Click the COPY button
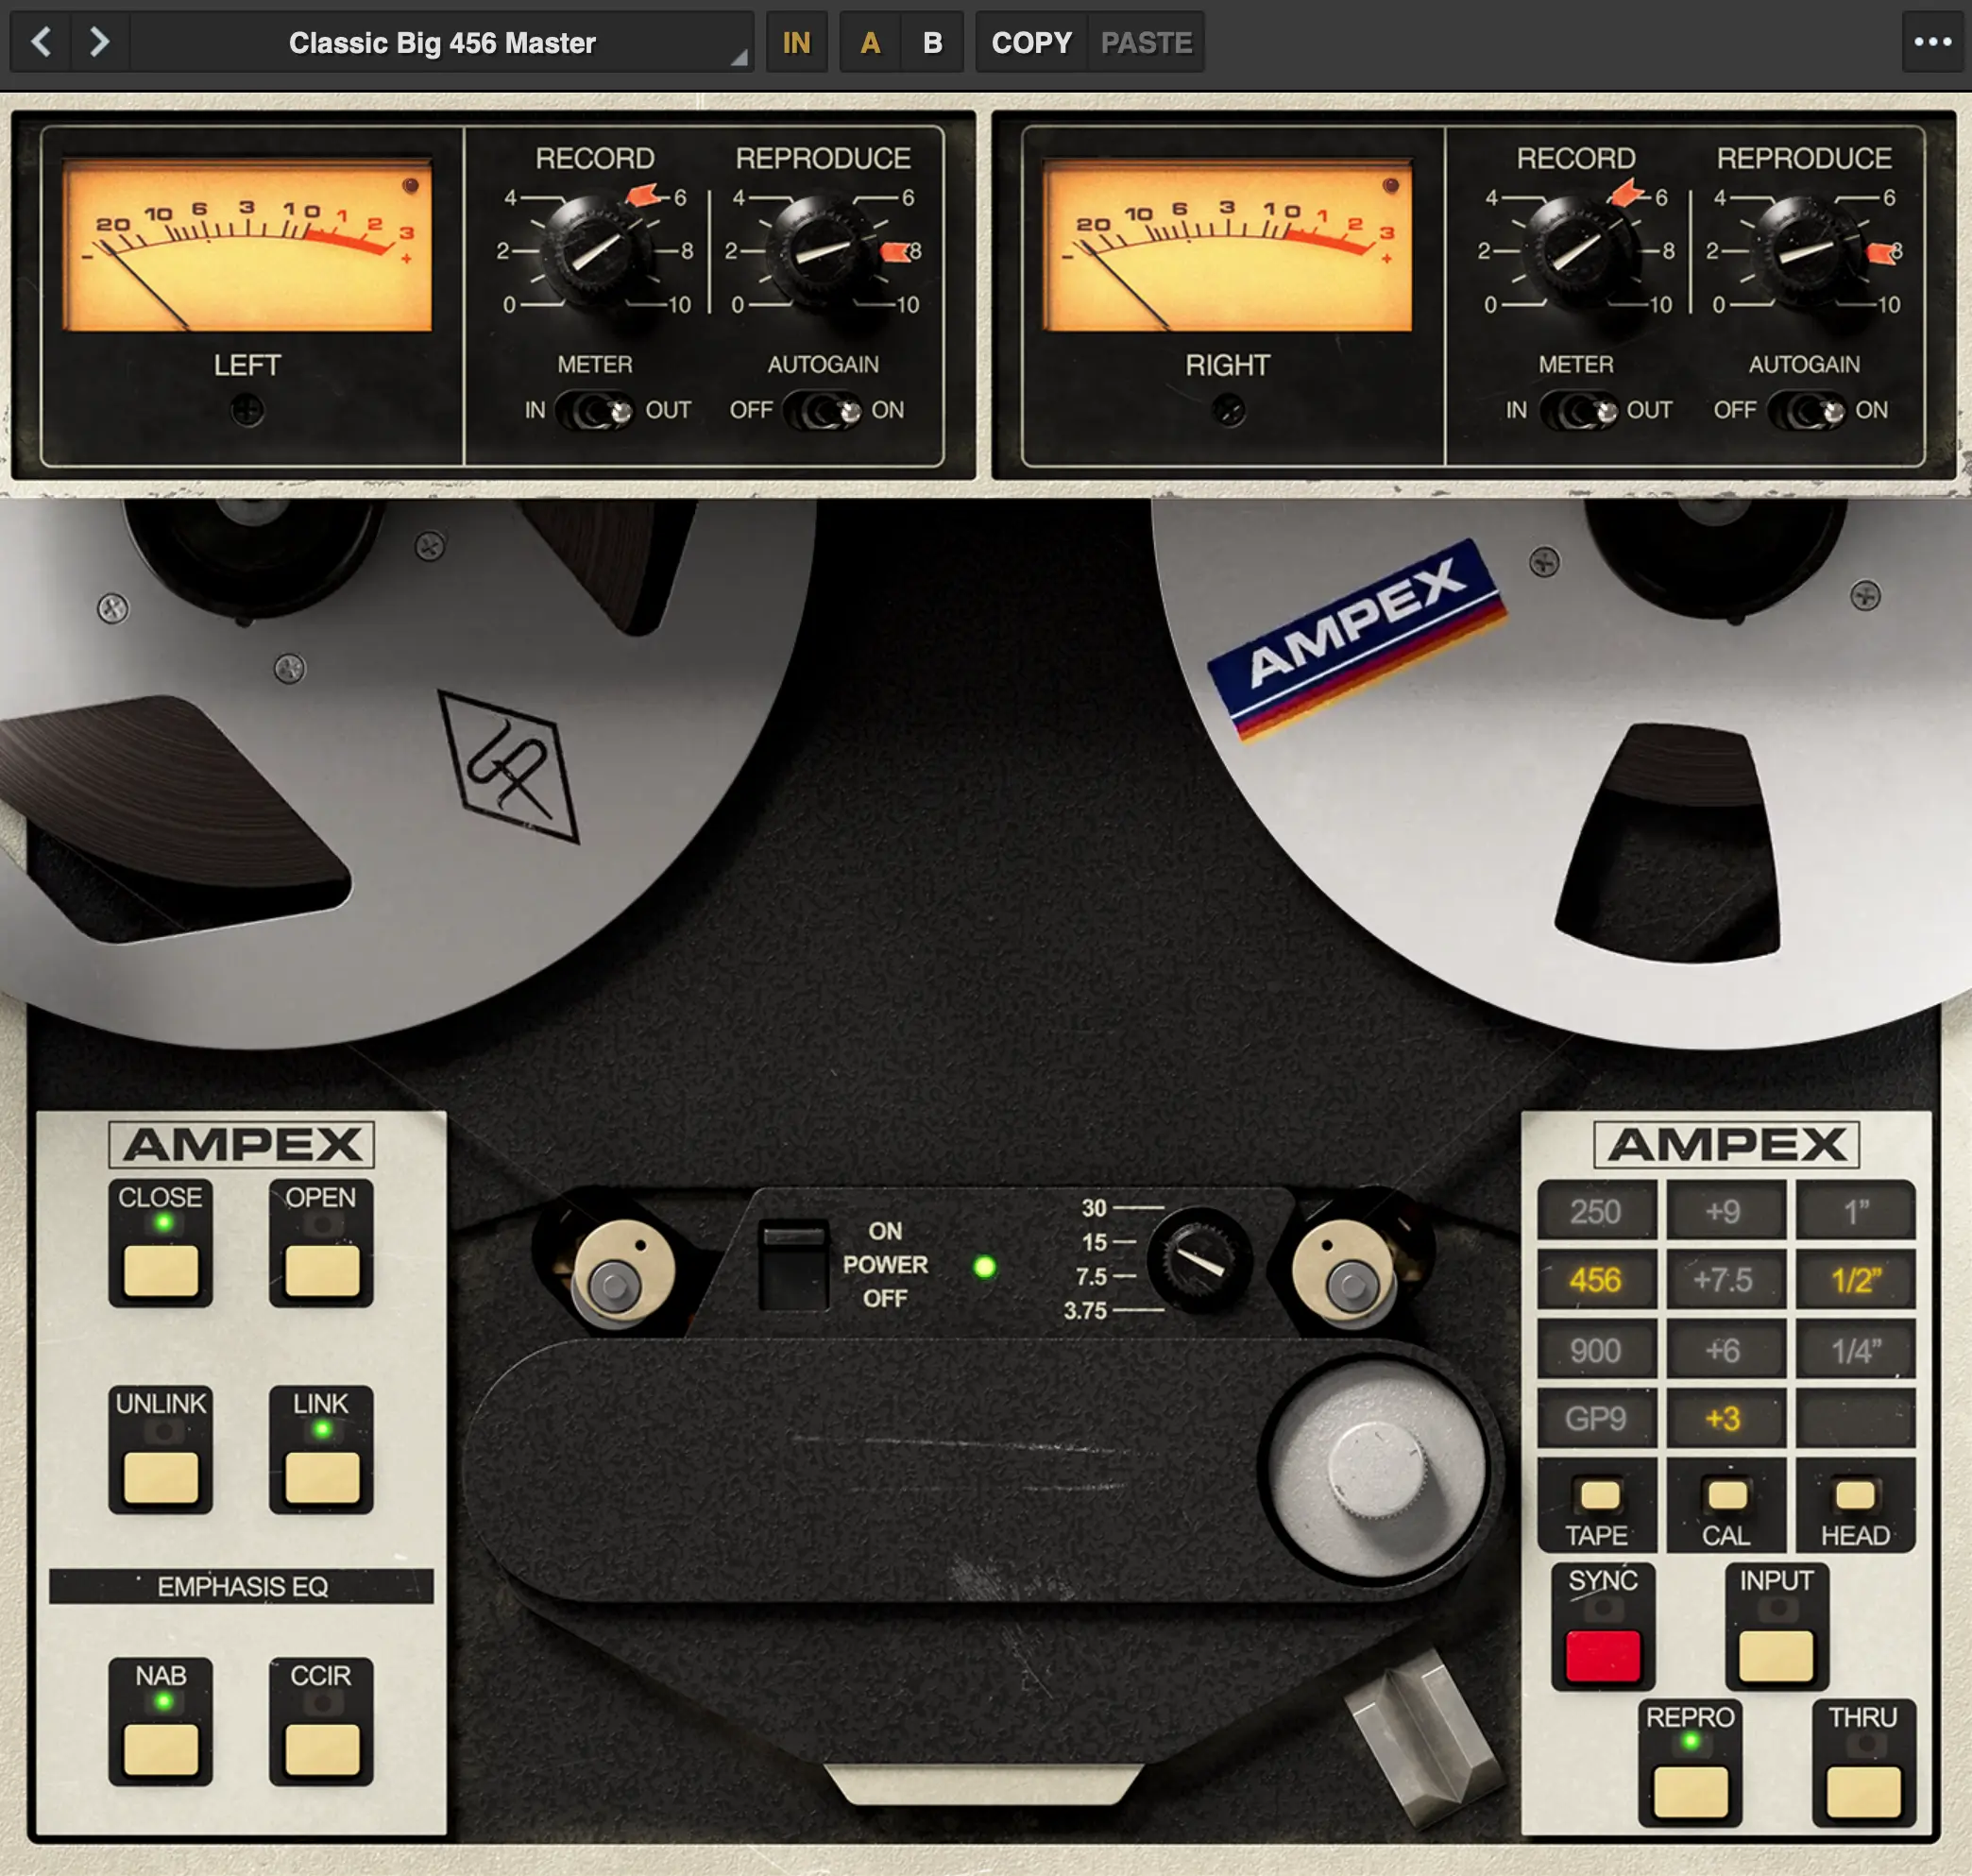Viewport: 1972px width, 1876px height. click(x=1031, y=42)
